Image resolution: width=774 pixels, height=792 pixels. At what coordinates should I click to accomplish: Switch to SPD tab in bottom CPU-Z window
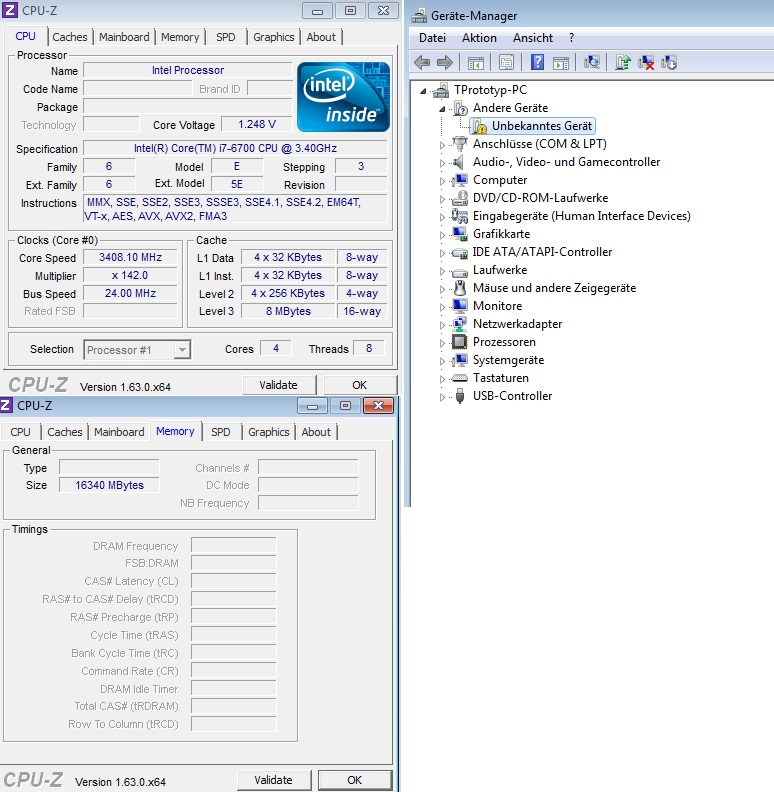tap(221, 432)
